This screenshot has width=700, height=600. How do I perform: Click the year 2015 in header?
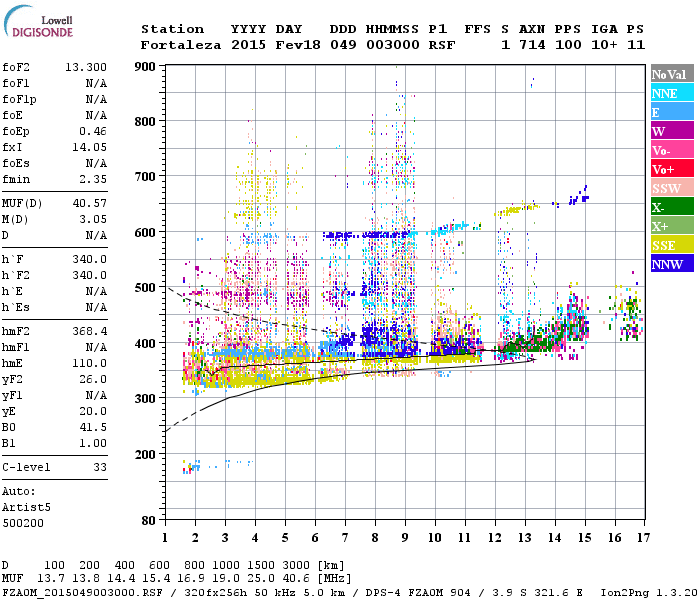[x=248, y=45]
